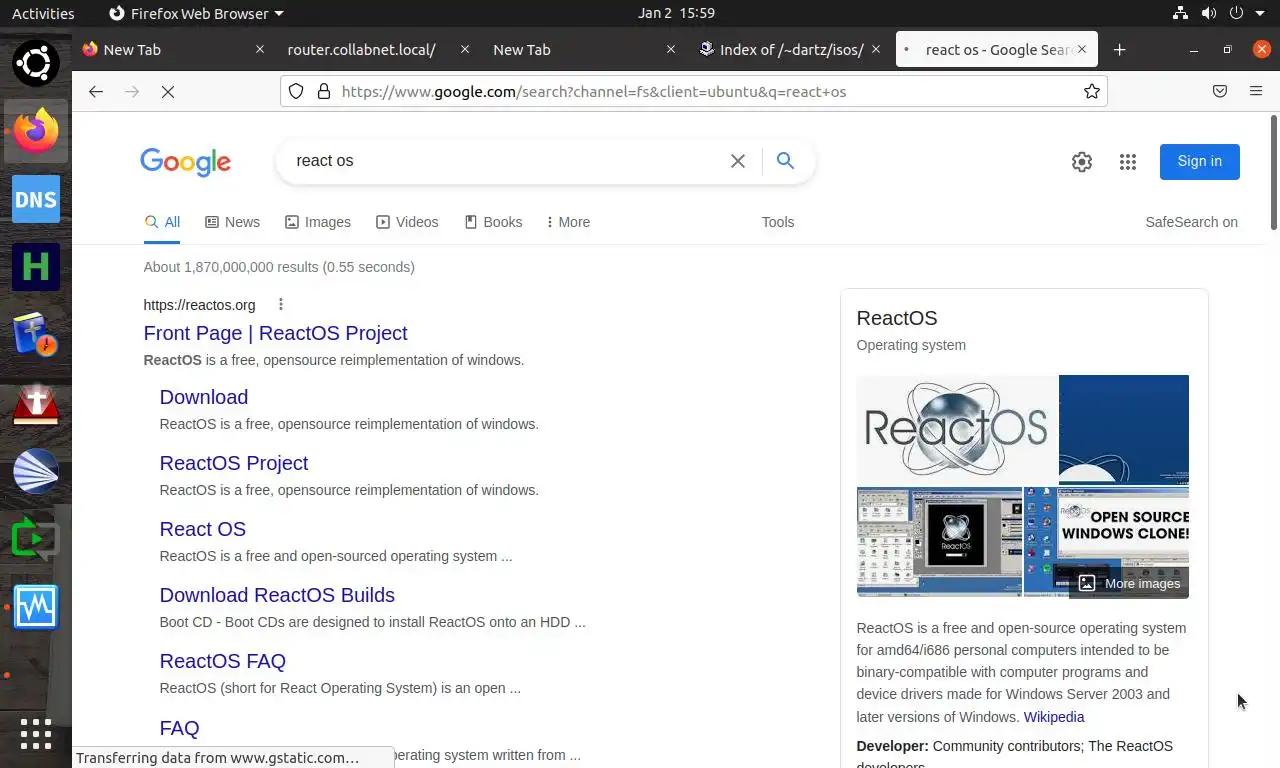Expand the More search filters menu
The width and height of the screenshot is (1280, 768).
click(568, 222)
